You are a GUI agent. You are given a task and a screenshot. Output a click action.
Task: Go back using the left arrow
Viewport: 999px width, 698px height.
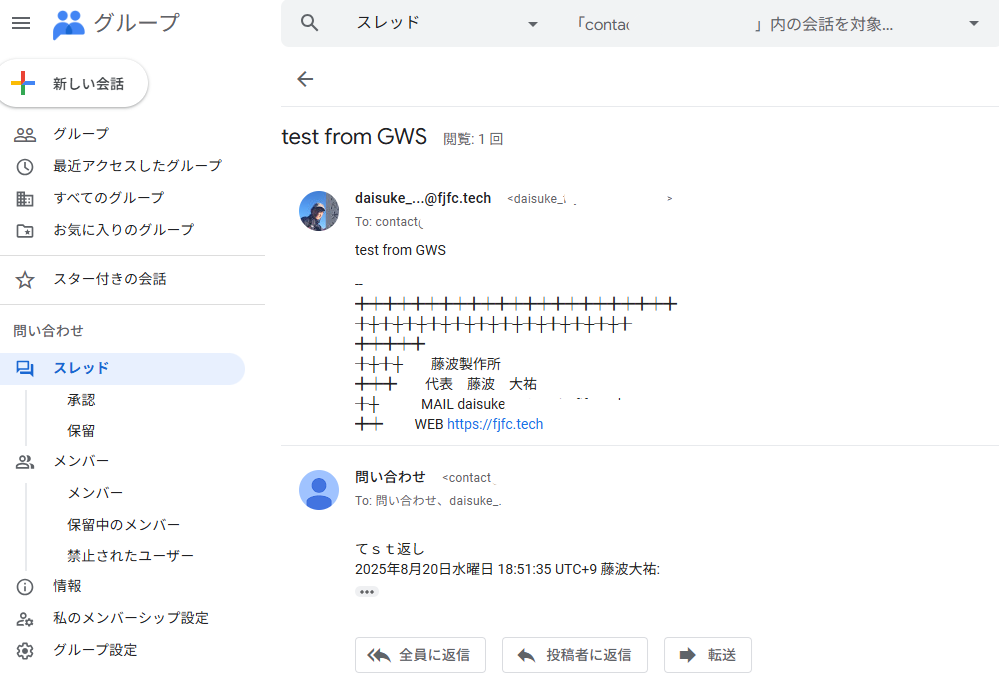[305, 79]
